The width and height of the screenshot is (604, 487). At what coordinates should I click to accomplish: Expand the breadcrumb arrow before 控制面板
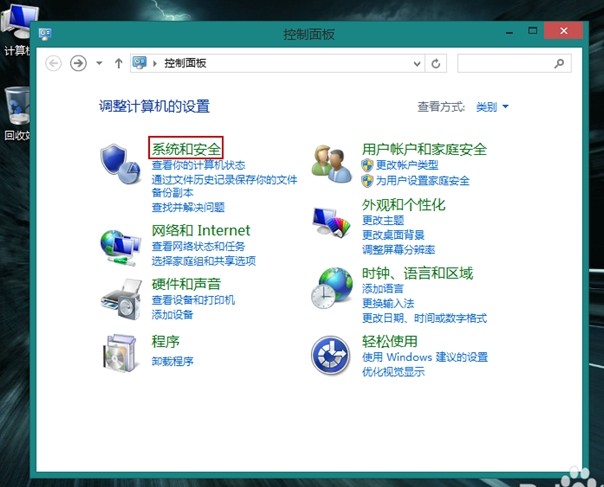coord(155,63)
